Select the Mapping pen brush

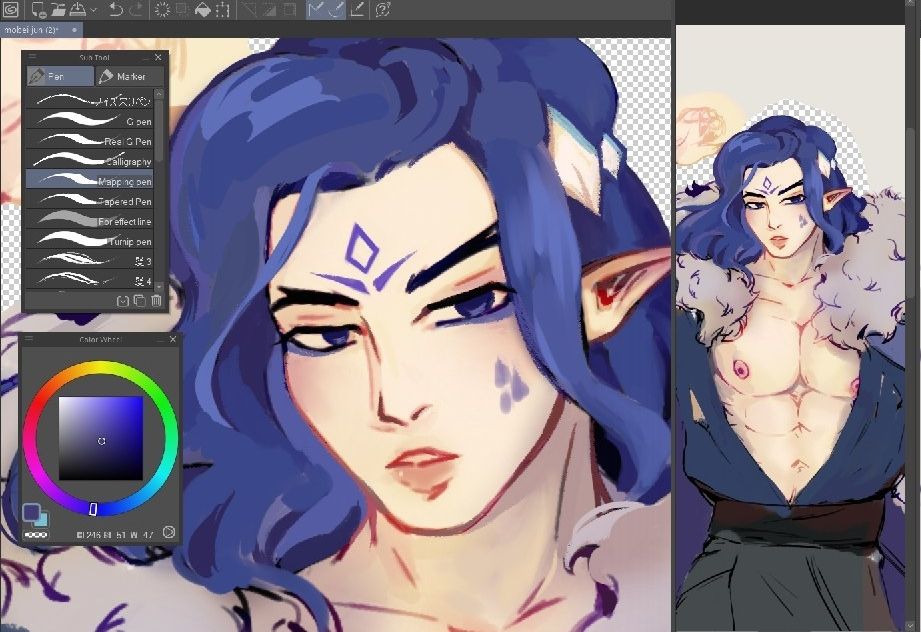point(89,181)
